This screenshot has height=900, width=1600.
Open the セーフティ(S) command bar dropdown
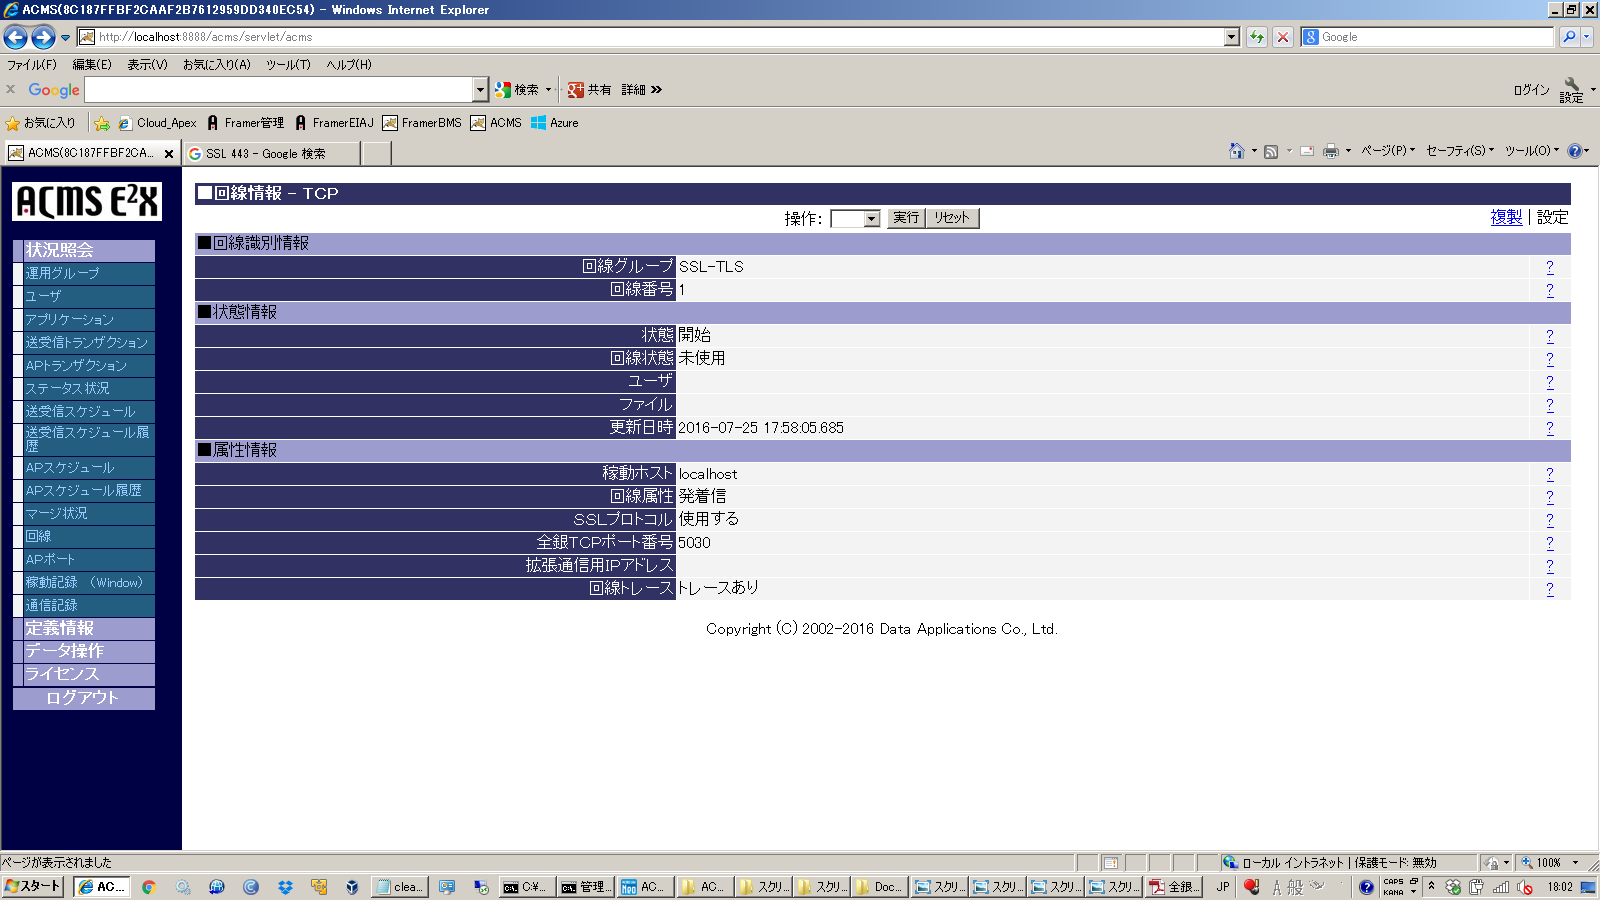(x=1460, y=151)
